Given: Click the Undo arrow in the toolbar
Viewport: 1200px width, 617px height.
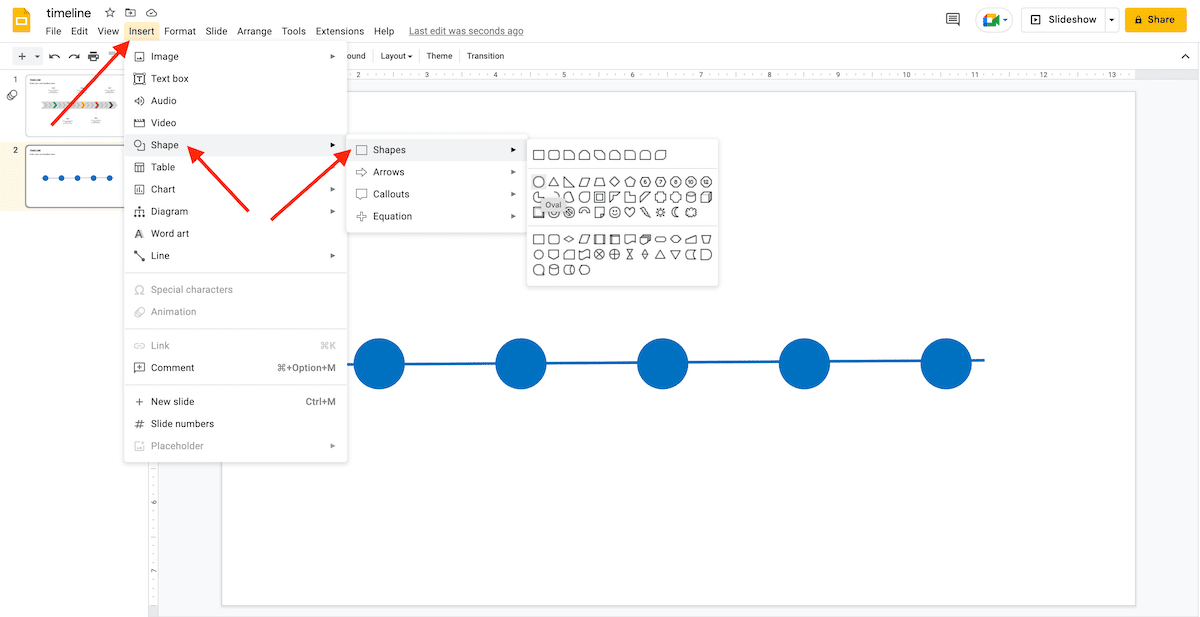Looking at the screenshot, I should [x=54, y=56].
